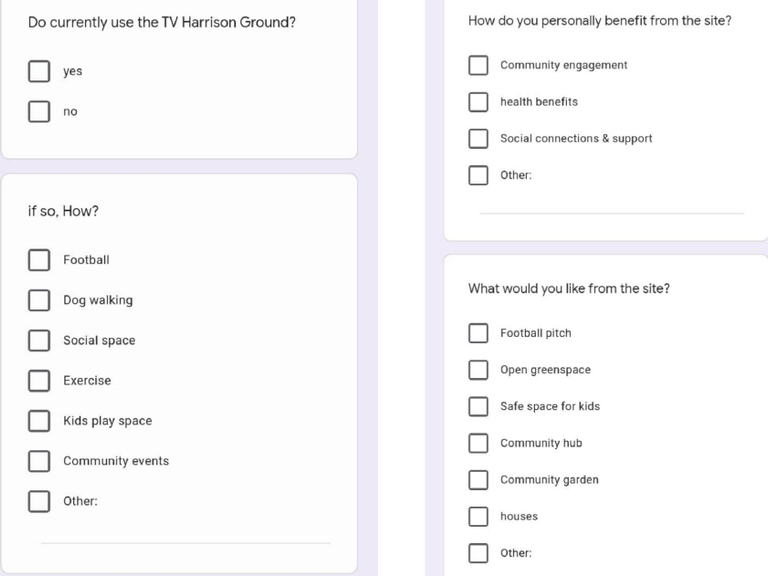Tick the Community engagement checkbox
Image resolution: width=768 pixels, height=576 pixels.
click(x=478, y=65)
